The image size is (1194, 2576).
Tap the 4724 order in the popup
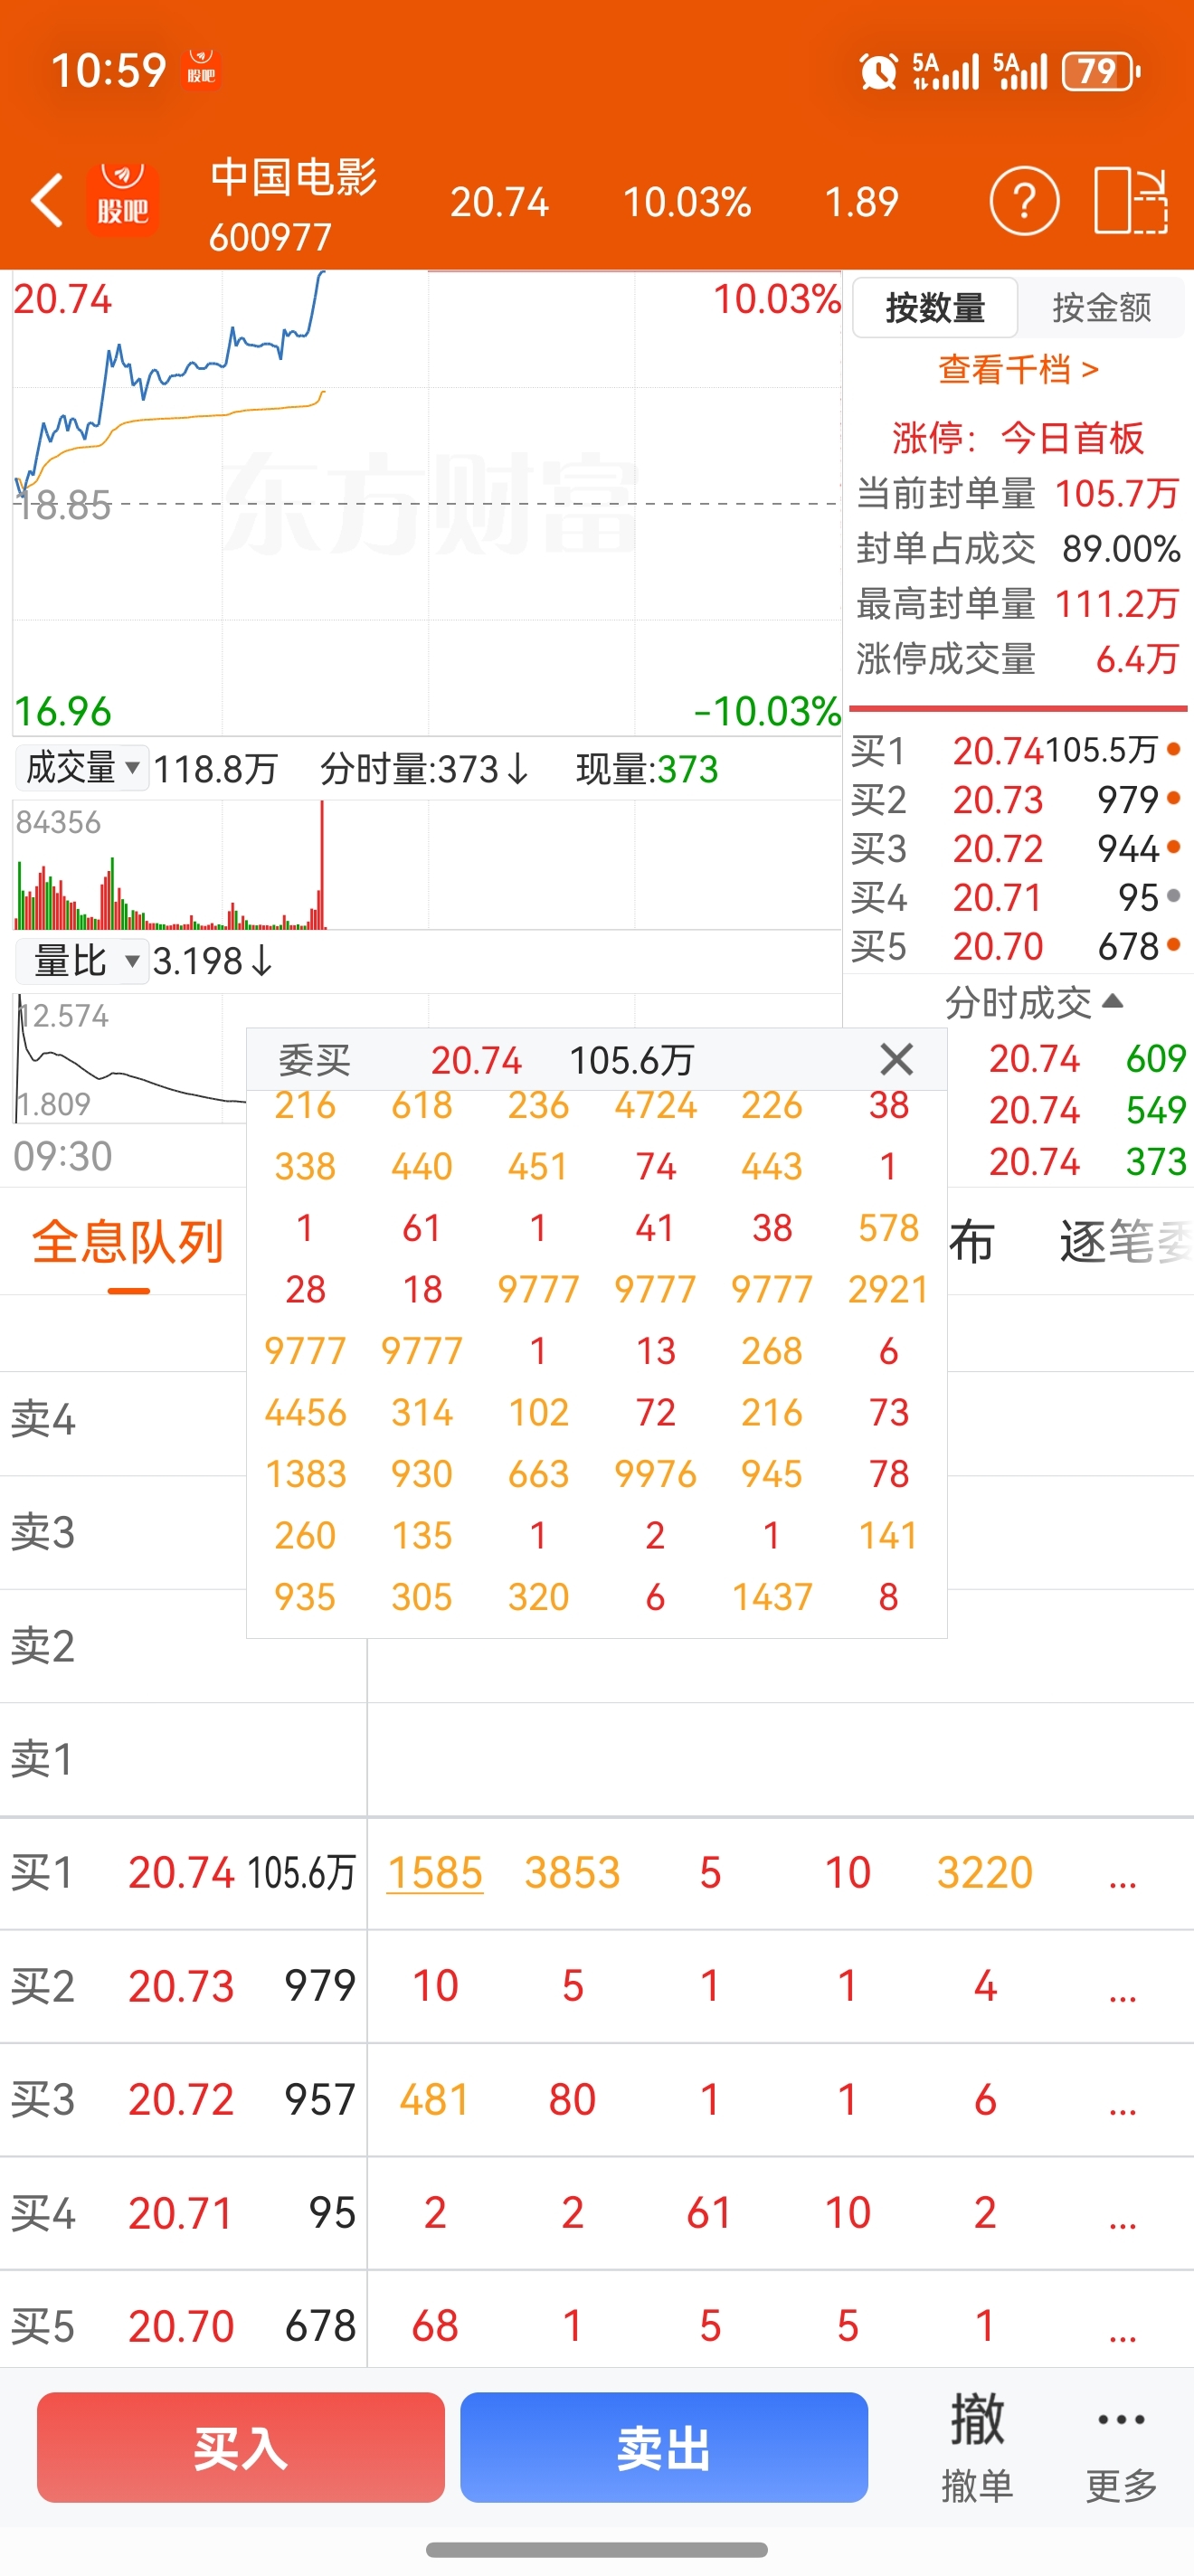(x=655, y=1105)
